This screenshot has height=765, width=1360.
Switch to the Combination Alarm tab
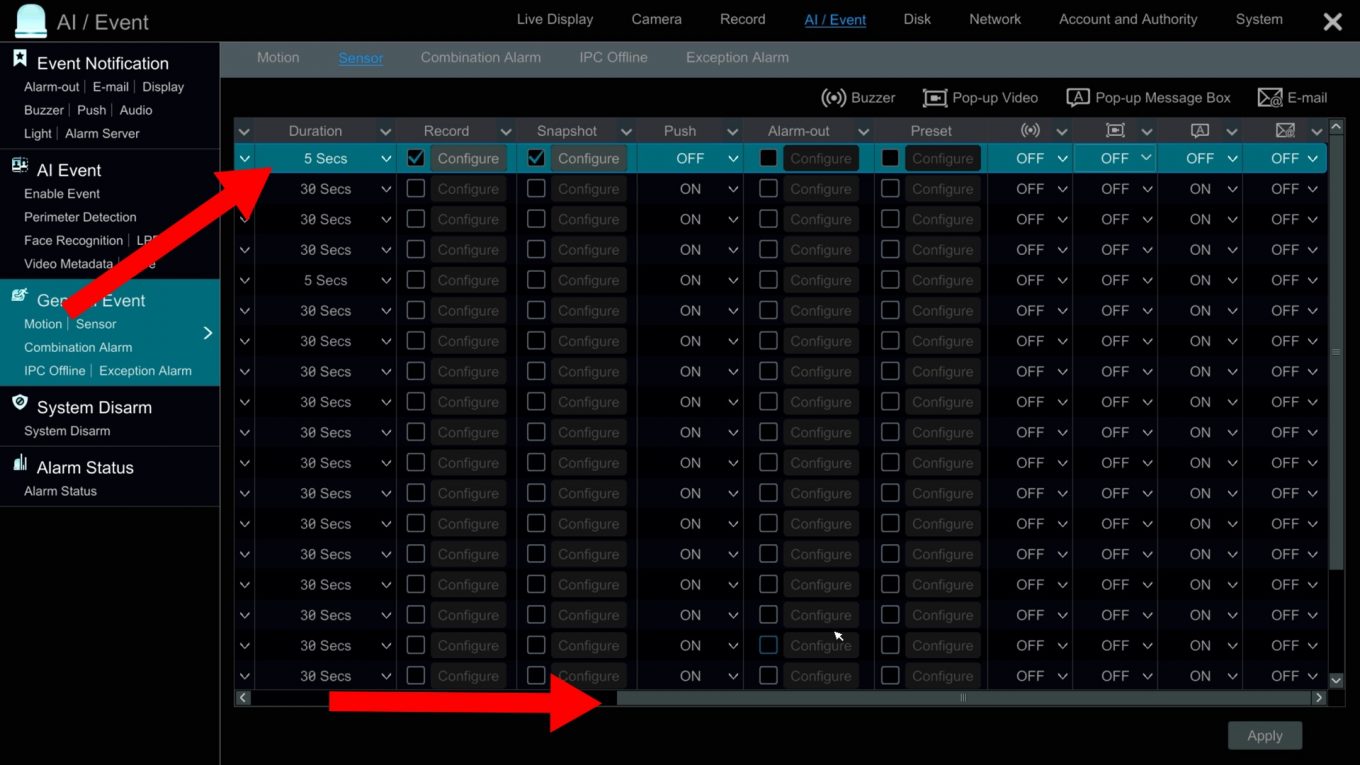480,58
